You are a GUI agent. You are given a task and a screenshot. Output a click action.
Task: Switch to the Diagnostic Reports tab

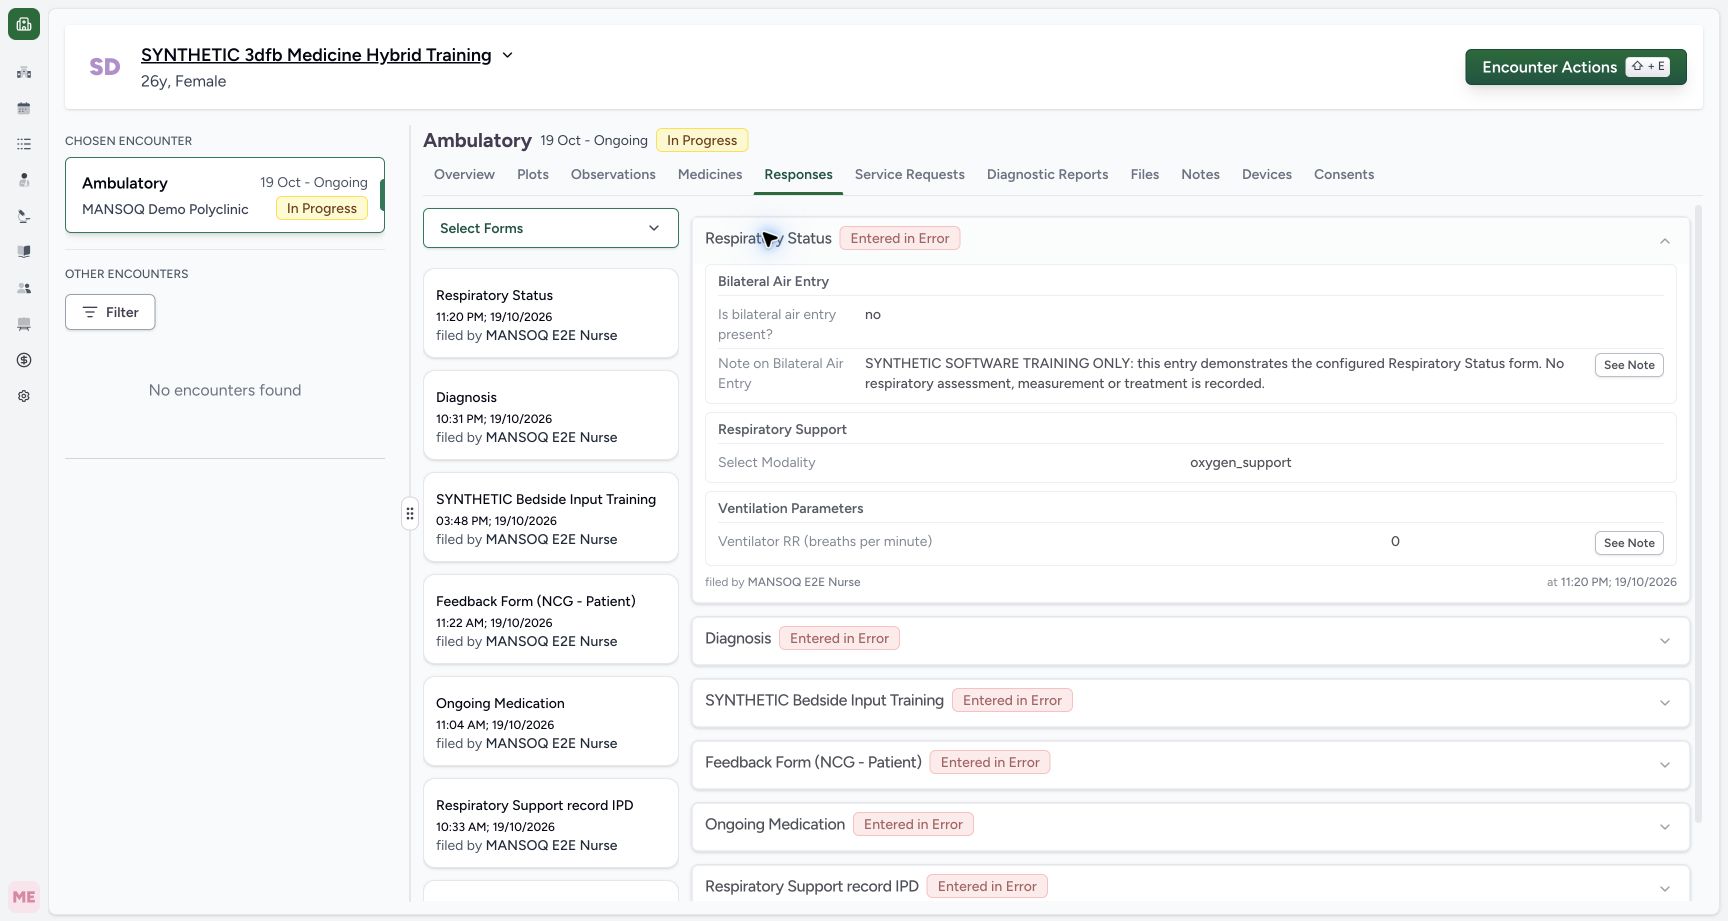(1047, 174)
